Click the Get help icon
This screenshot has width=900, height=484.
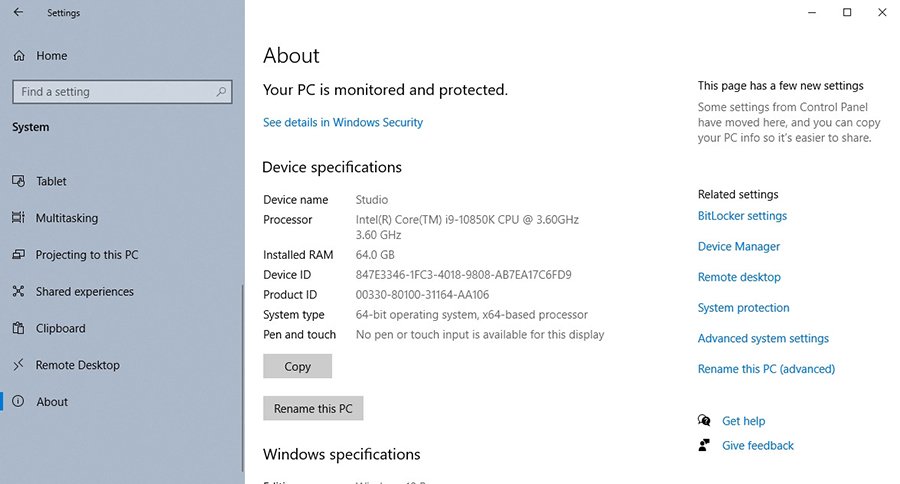(x=704, y=421)
